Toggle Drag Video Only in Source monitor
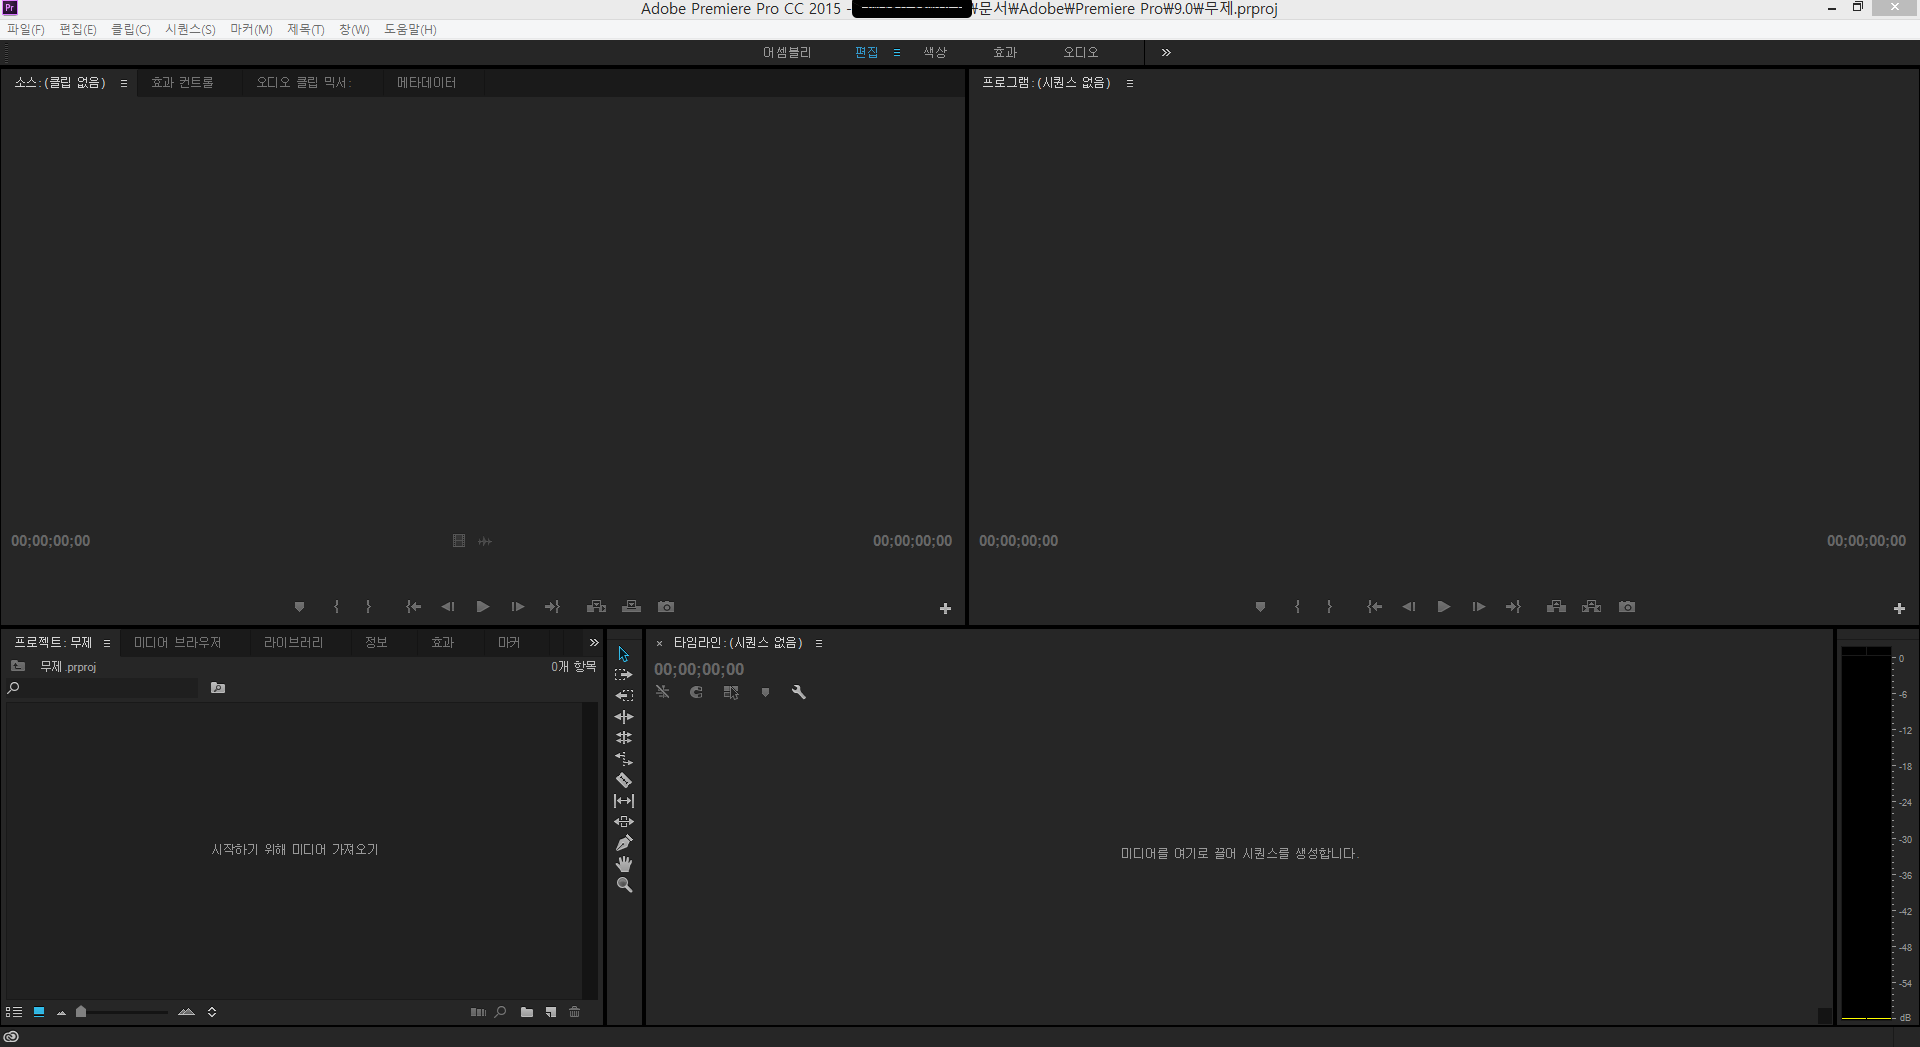 (x=458, y=541)
